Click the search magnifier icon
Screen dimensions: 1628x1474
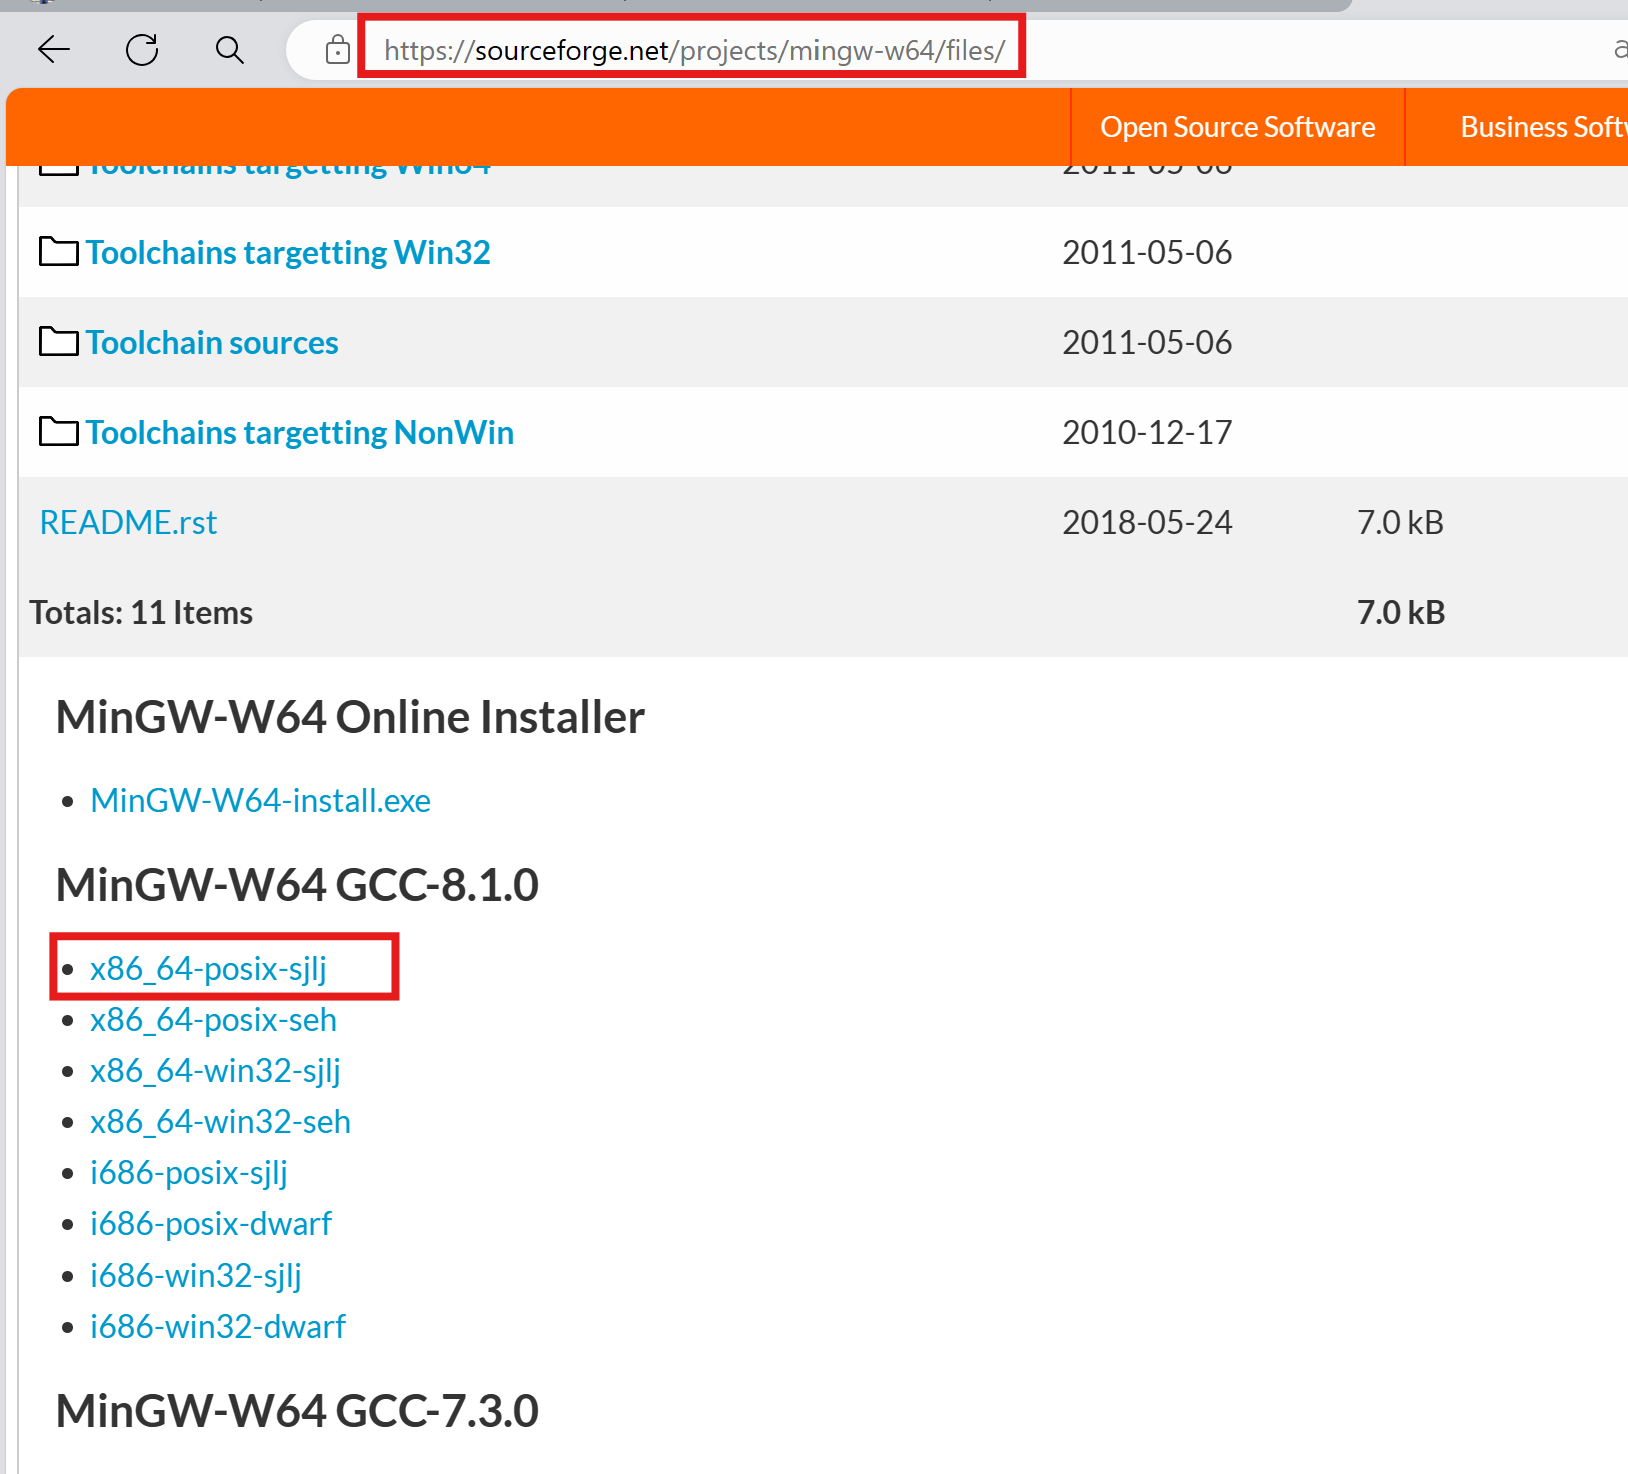pyautogui.click(x=230, y=49)
